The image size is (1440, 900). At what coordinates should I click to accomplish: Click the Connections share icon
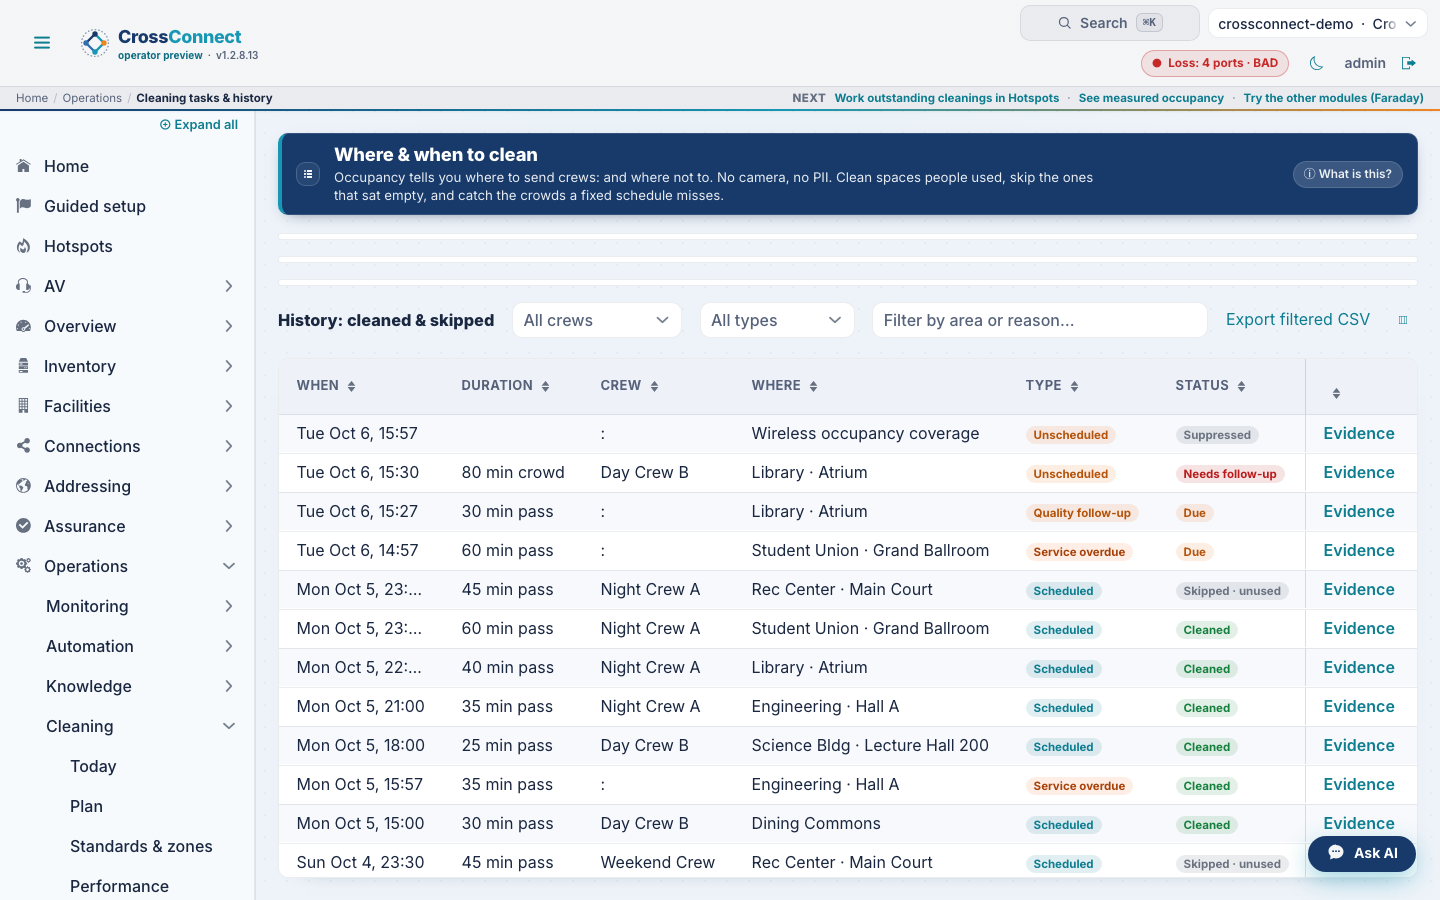click(x=24, y=446)
